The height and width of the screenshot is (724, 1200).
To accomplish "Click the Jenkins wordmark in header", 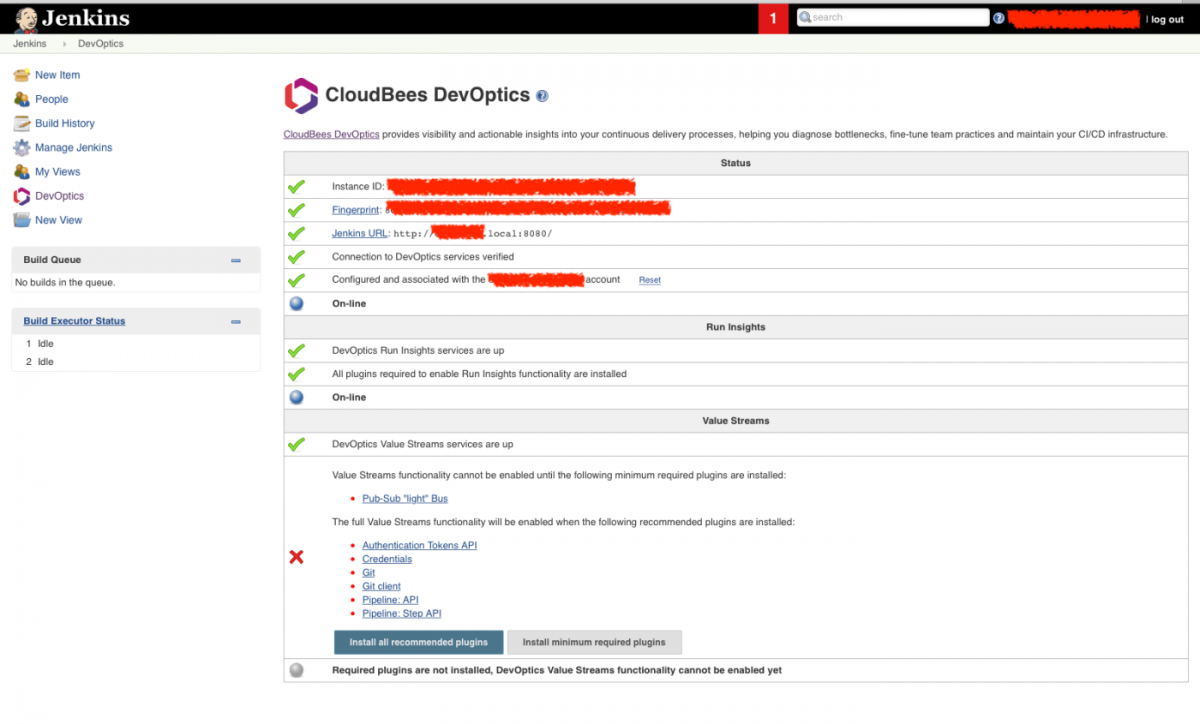I will (x=85, y=17).
